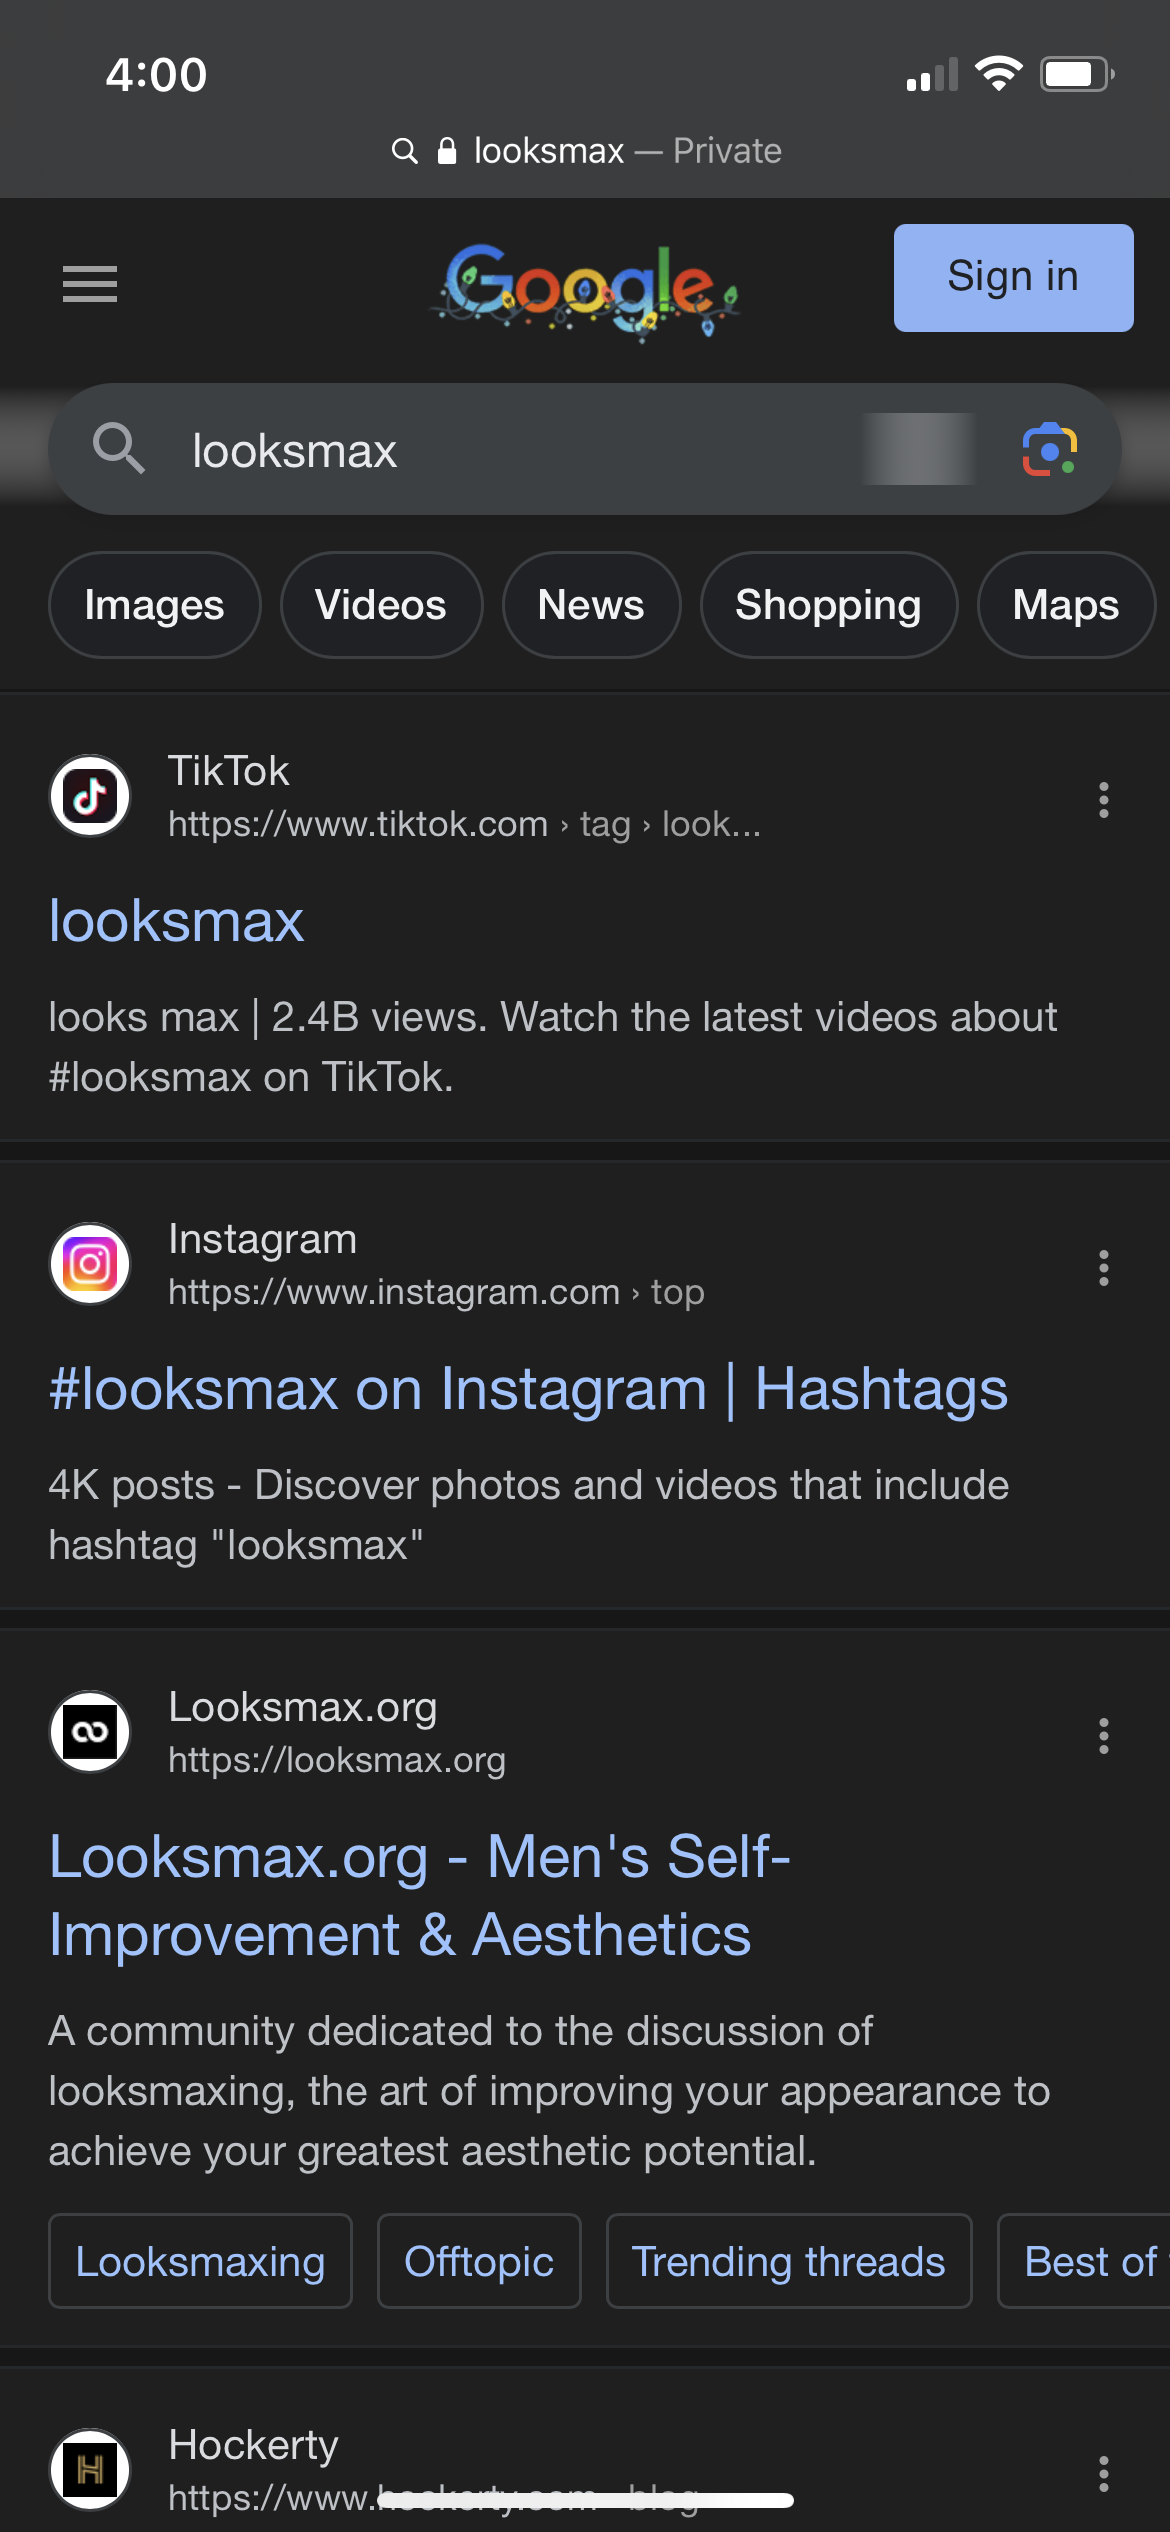Tap the Looksmax.org site favicon
The image size is (1170, 2532).
[90, 1732]
